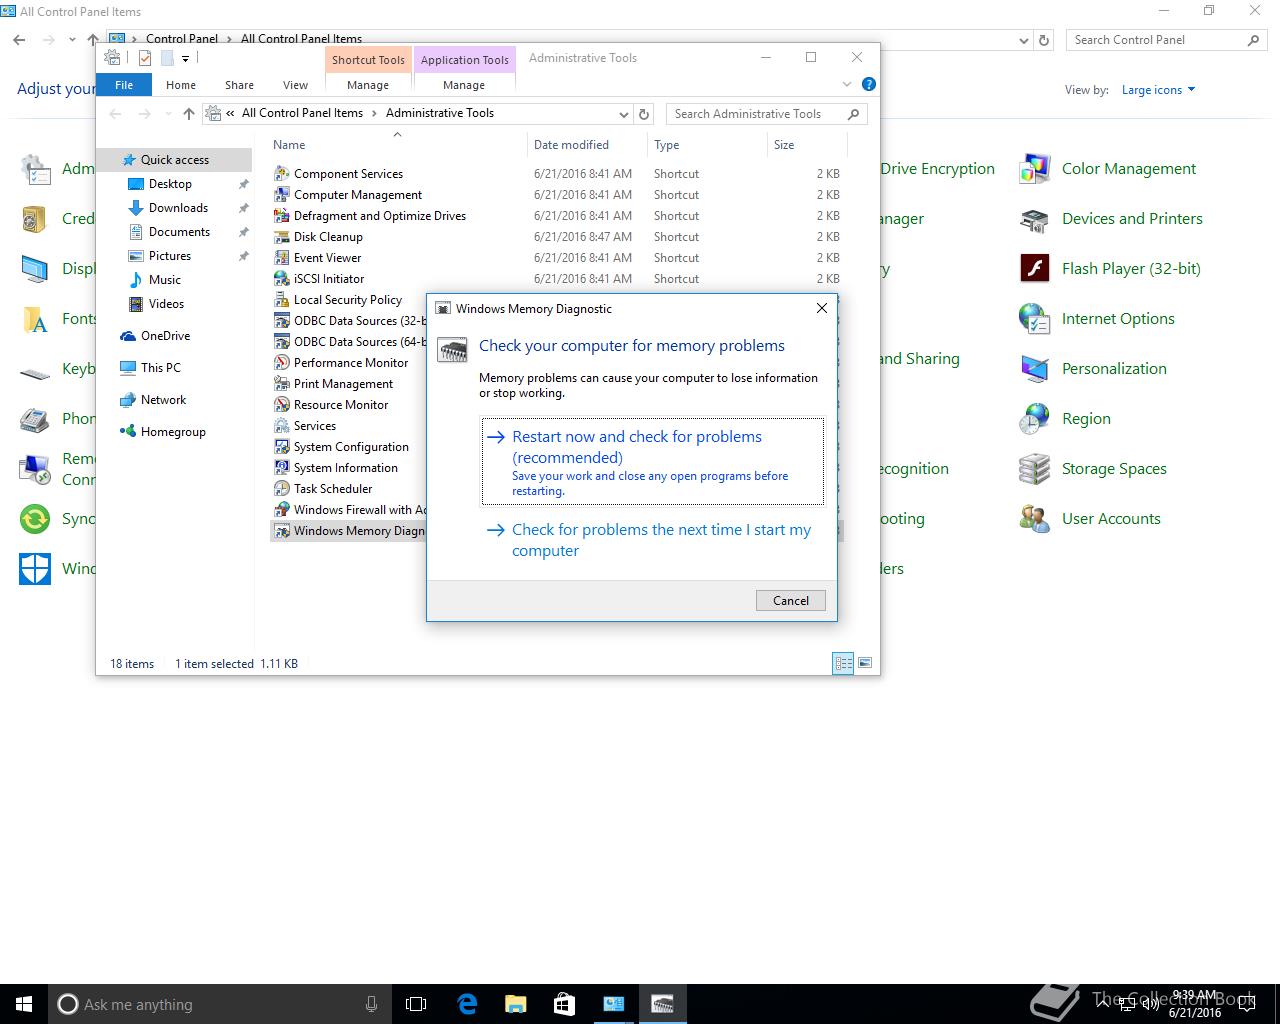Open Devices and Printers in Control Panel
Viewport: 1280px width, 1024px height.
pyautogui.click(x=1112, y=219)
